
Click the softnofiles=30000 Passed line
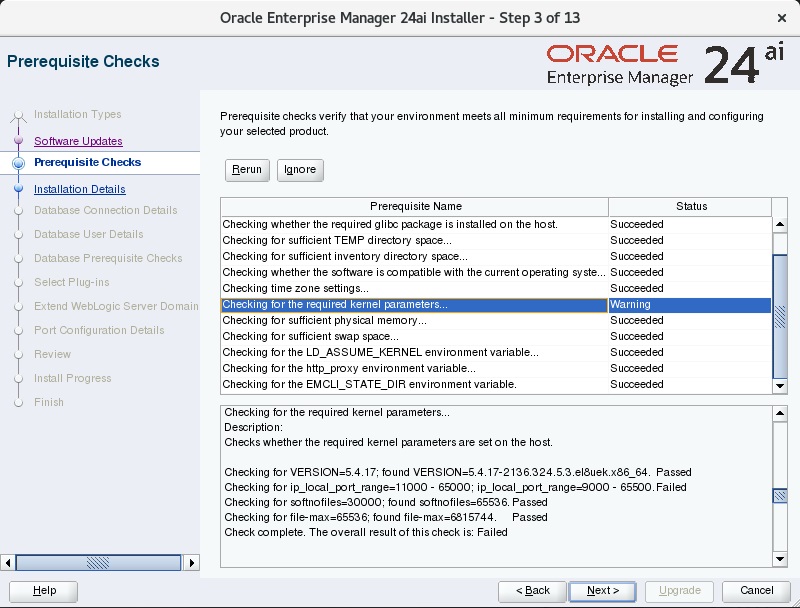coord(386,502)
